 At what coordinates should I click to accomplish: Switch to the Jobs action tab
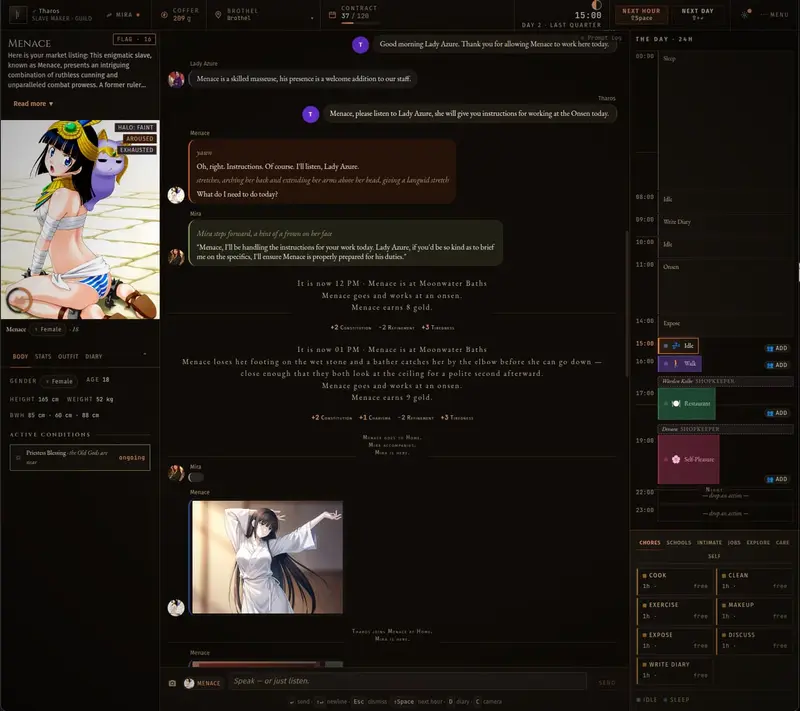pyautogui.click(x=734, y=543)
